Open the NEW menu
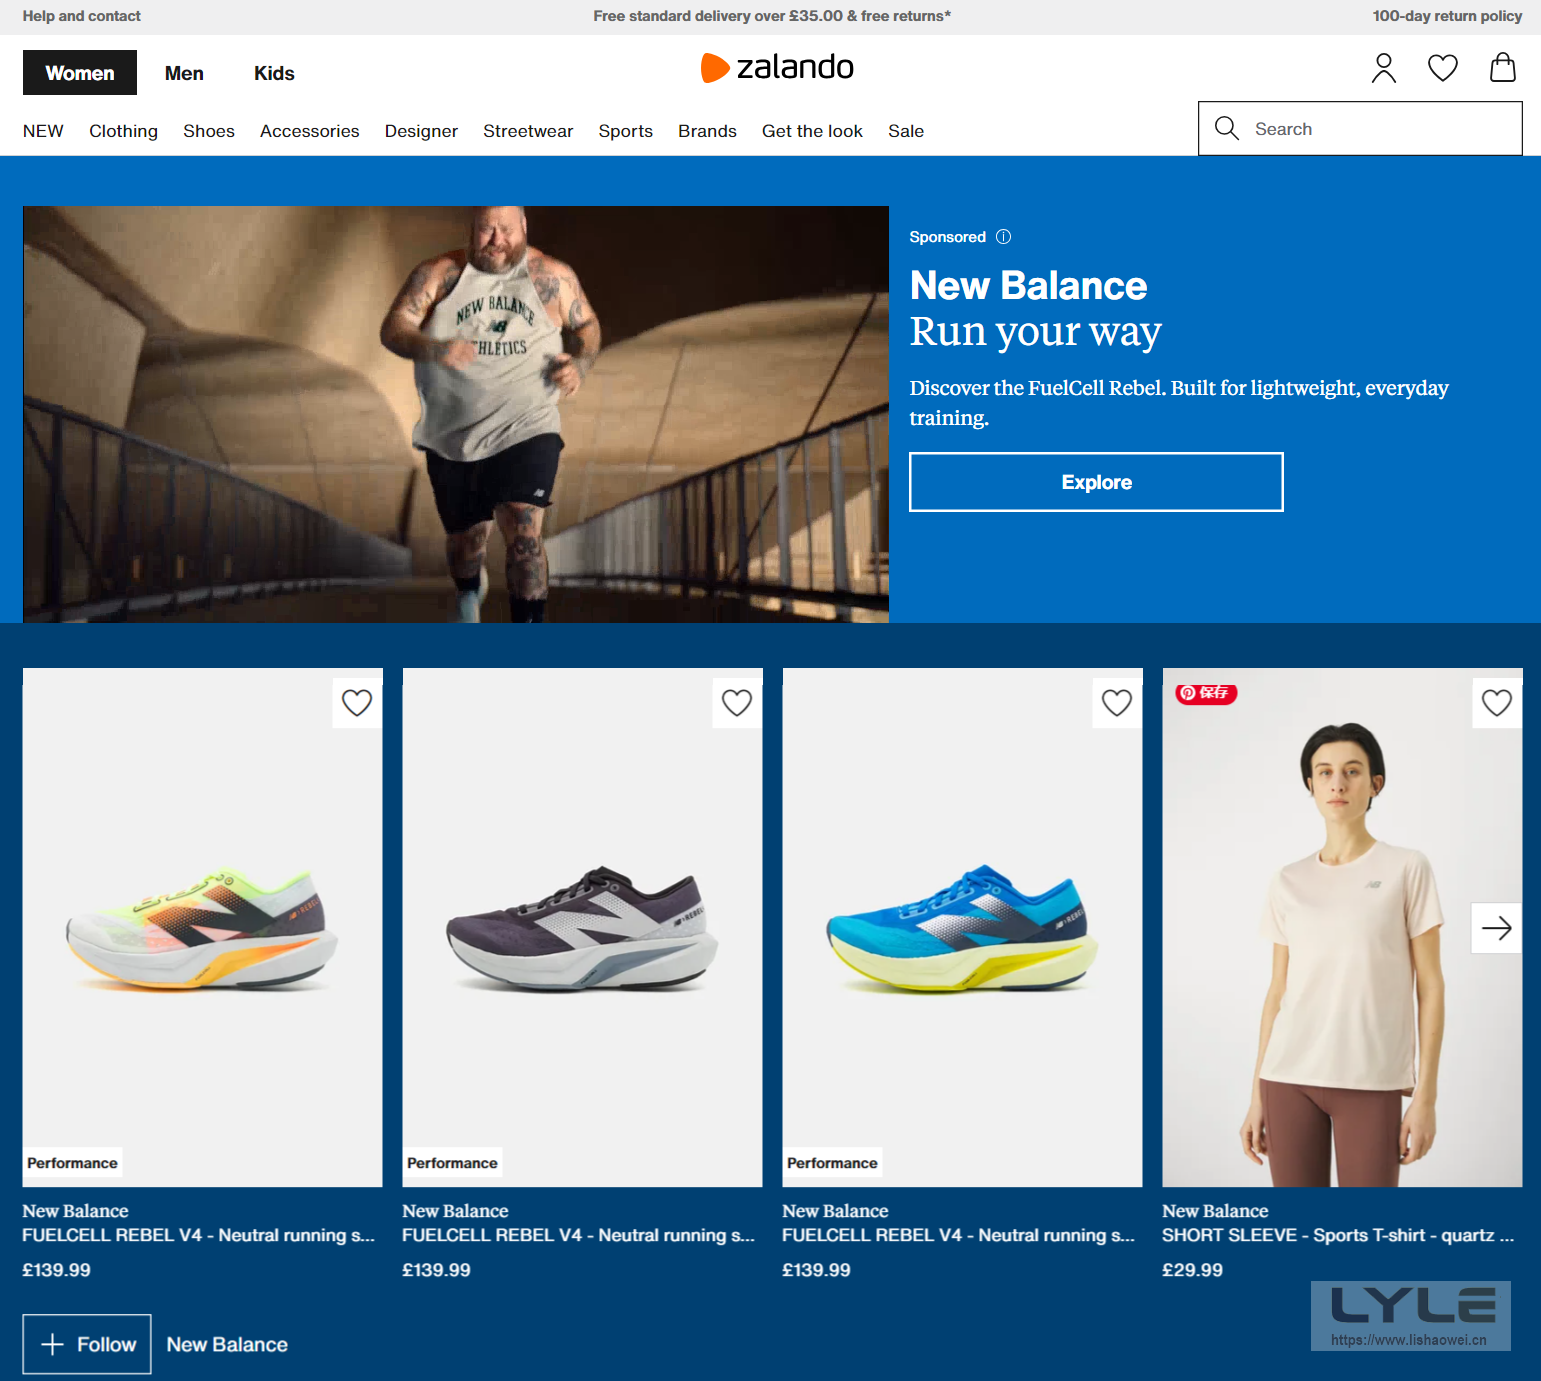 pyautogui.click(x=43, y=131)
